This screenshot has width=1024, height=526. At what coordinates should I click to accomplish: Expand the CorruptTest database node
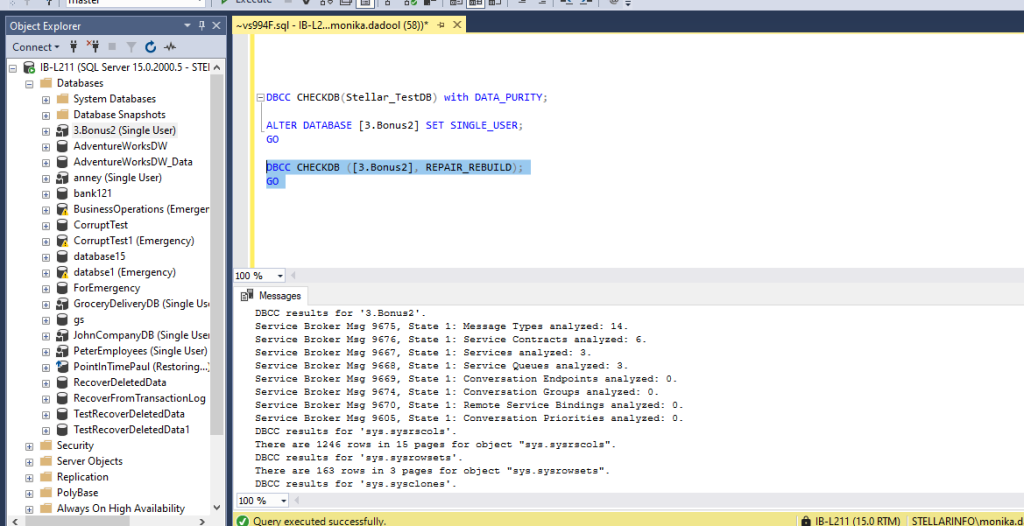coord(46,225)
